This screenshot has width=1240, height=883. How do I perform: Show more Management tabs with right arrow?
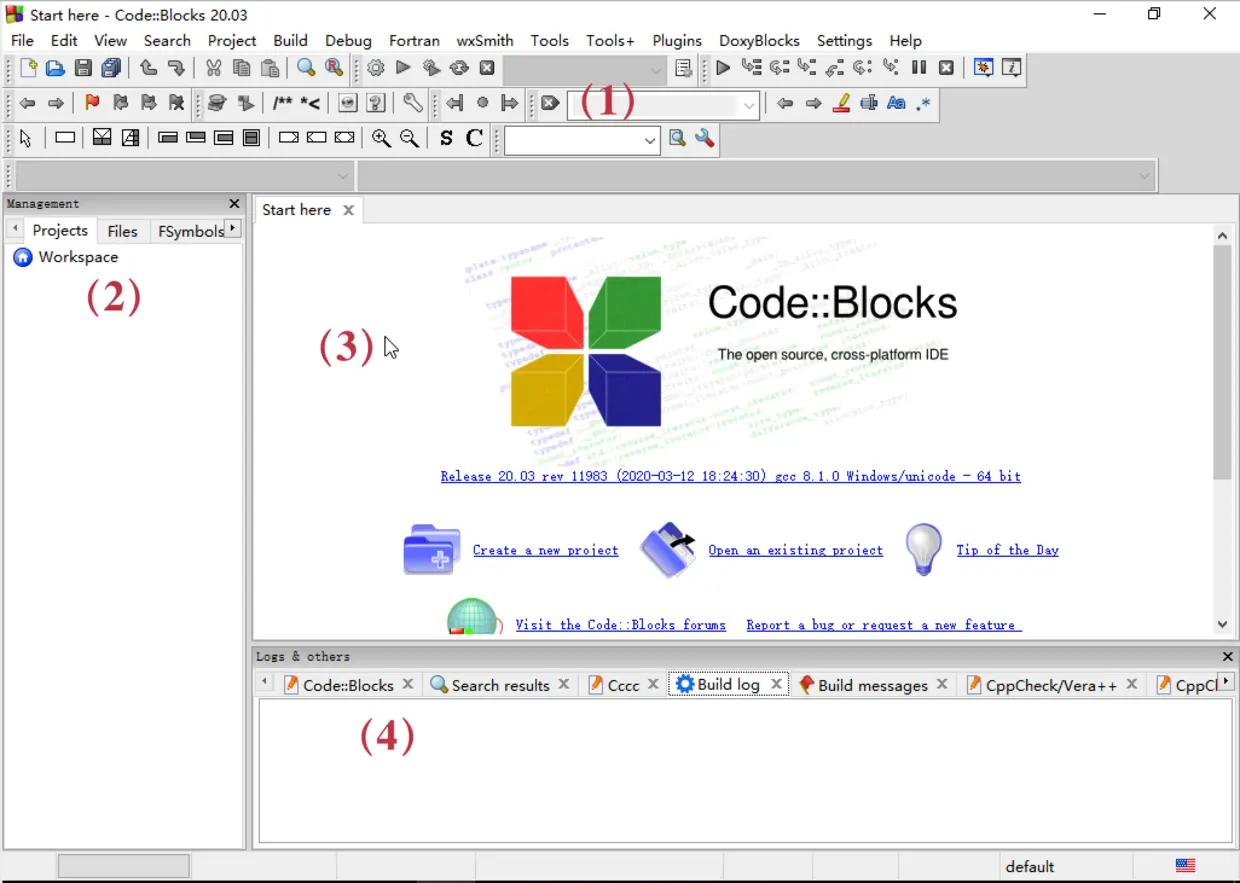233,229
